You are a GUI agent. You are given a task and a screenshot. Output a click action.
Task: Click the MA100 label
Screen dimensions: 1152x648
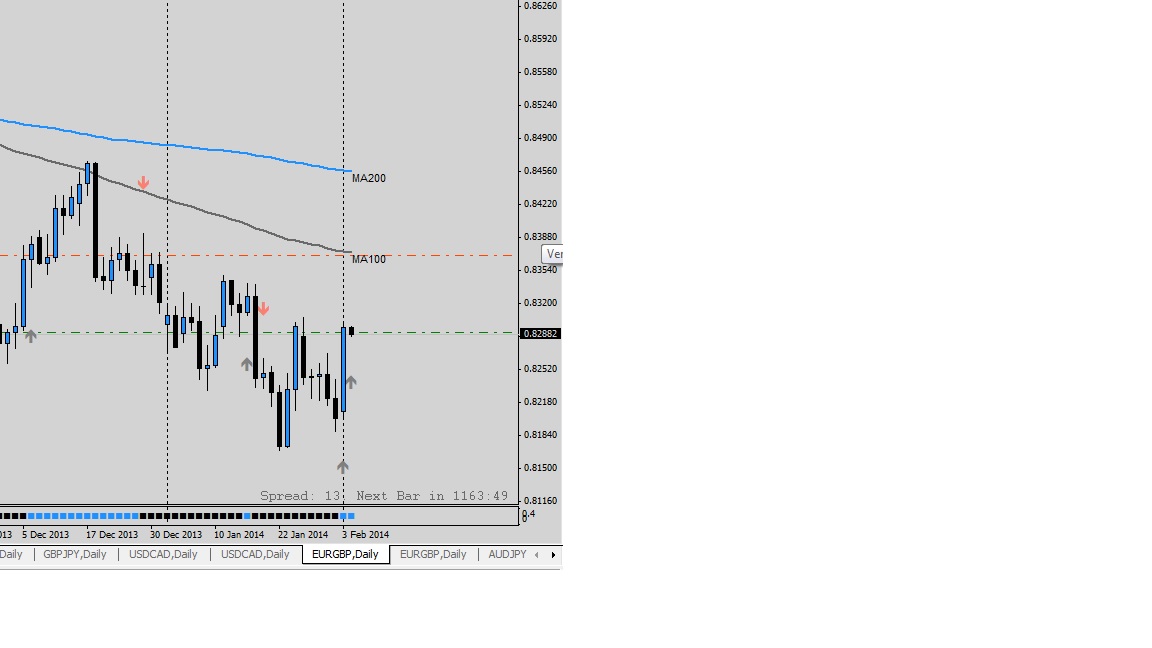tap(369, 259)
